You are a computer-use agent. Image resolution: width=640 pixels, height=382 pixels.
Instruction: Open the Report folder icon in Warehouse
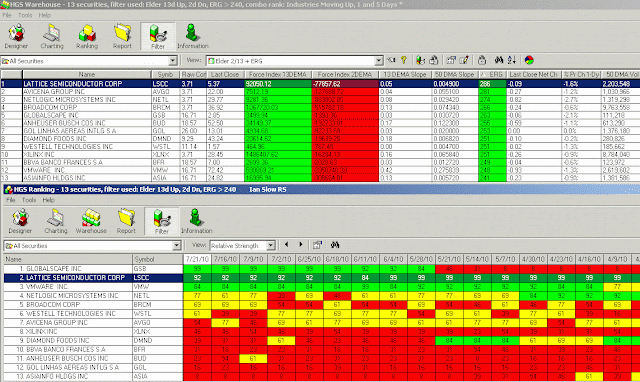tap(122, 36)
